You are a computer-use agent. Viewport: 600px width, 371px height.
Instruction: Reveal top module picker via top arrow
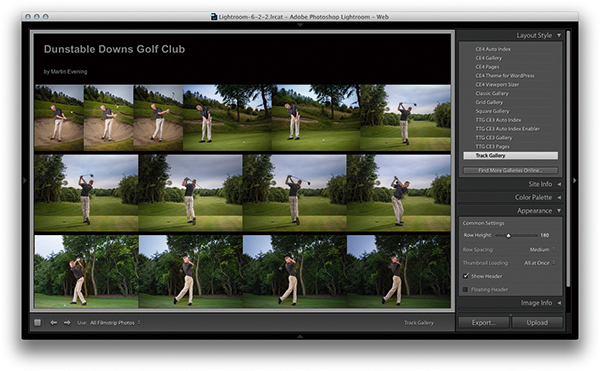[x=300, y=25]
